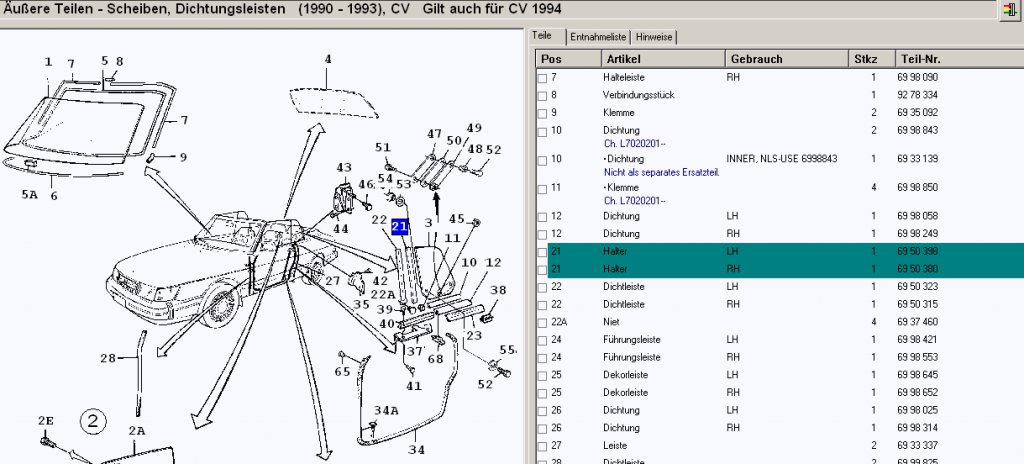
Task: Click callout number 43 in the diagram
Action: [x=344, y=168]
